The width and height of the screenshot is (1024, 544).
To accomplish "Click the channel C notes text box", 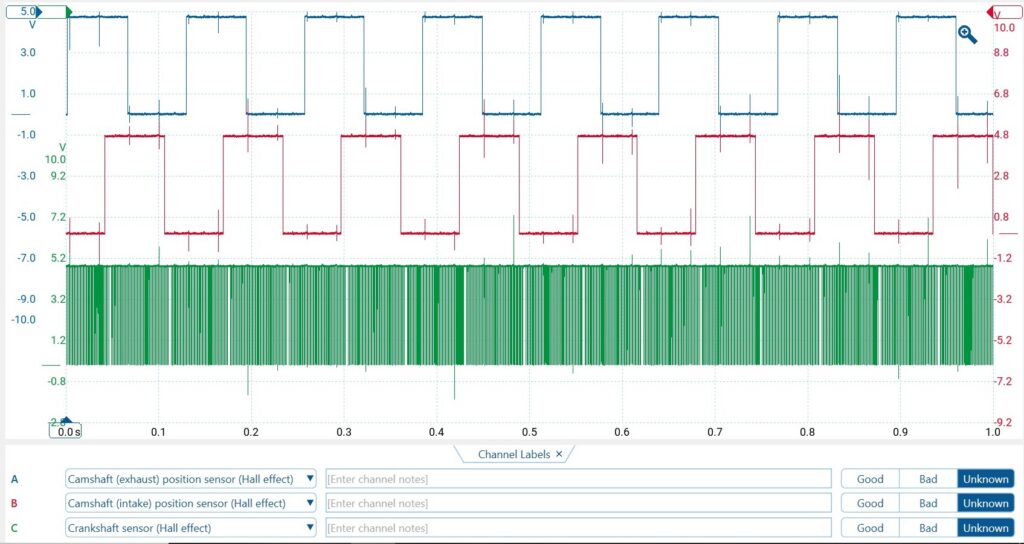I will point(578,527).
